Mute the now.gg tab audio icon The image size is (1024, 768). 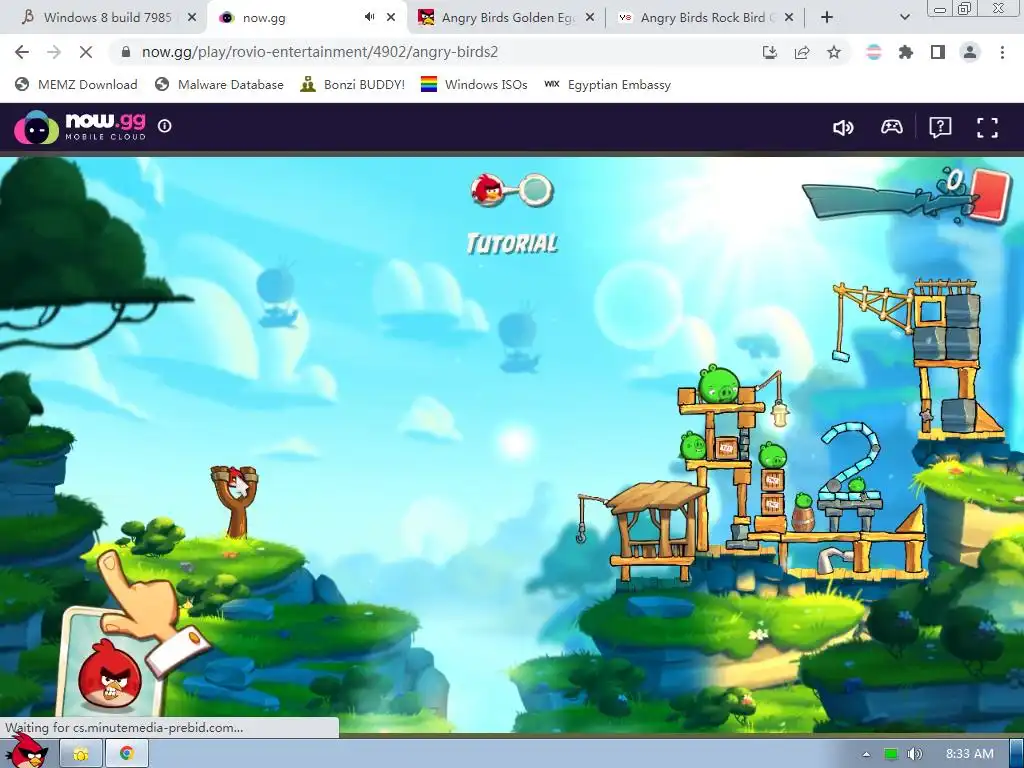pyautogui.click(x=370, y=17)
